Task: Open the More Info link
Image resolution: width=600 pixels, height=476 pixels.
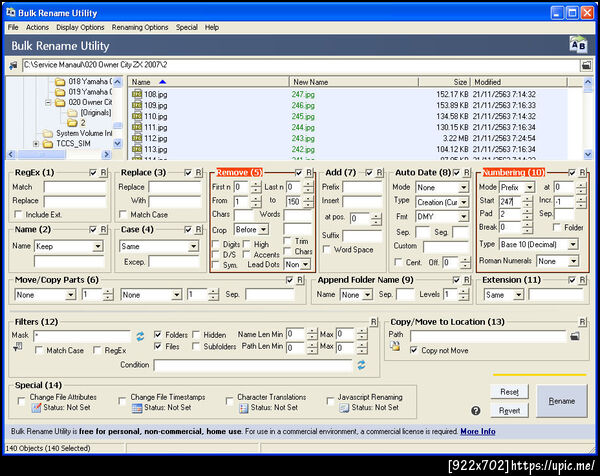Action: click(477, 431)
